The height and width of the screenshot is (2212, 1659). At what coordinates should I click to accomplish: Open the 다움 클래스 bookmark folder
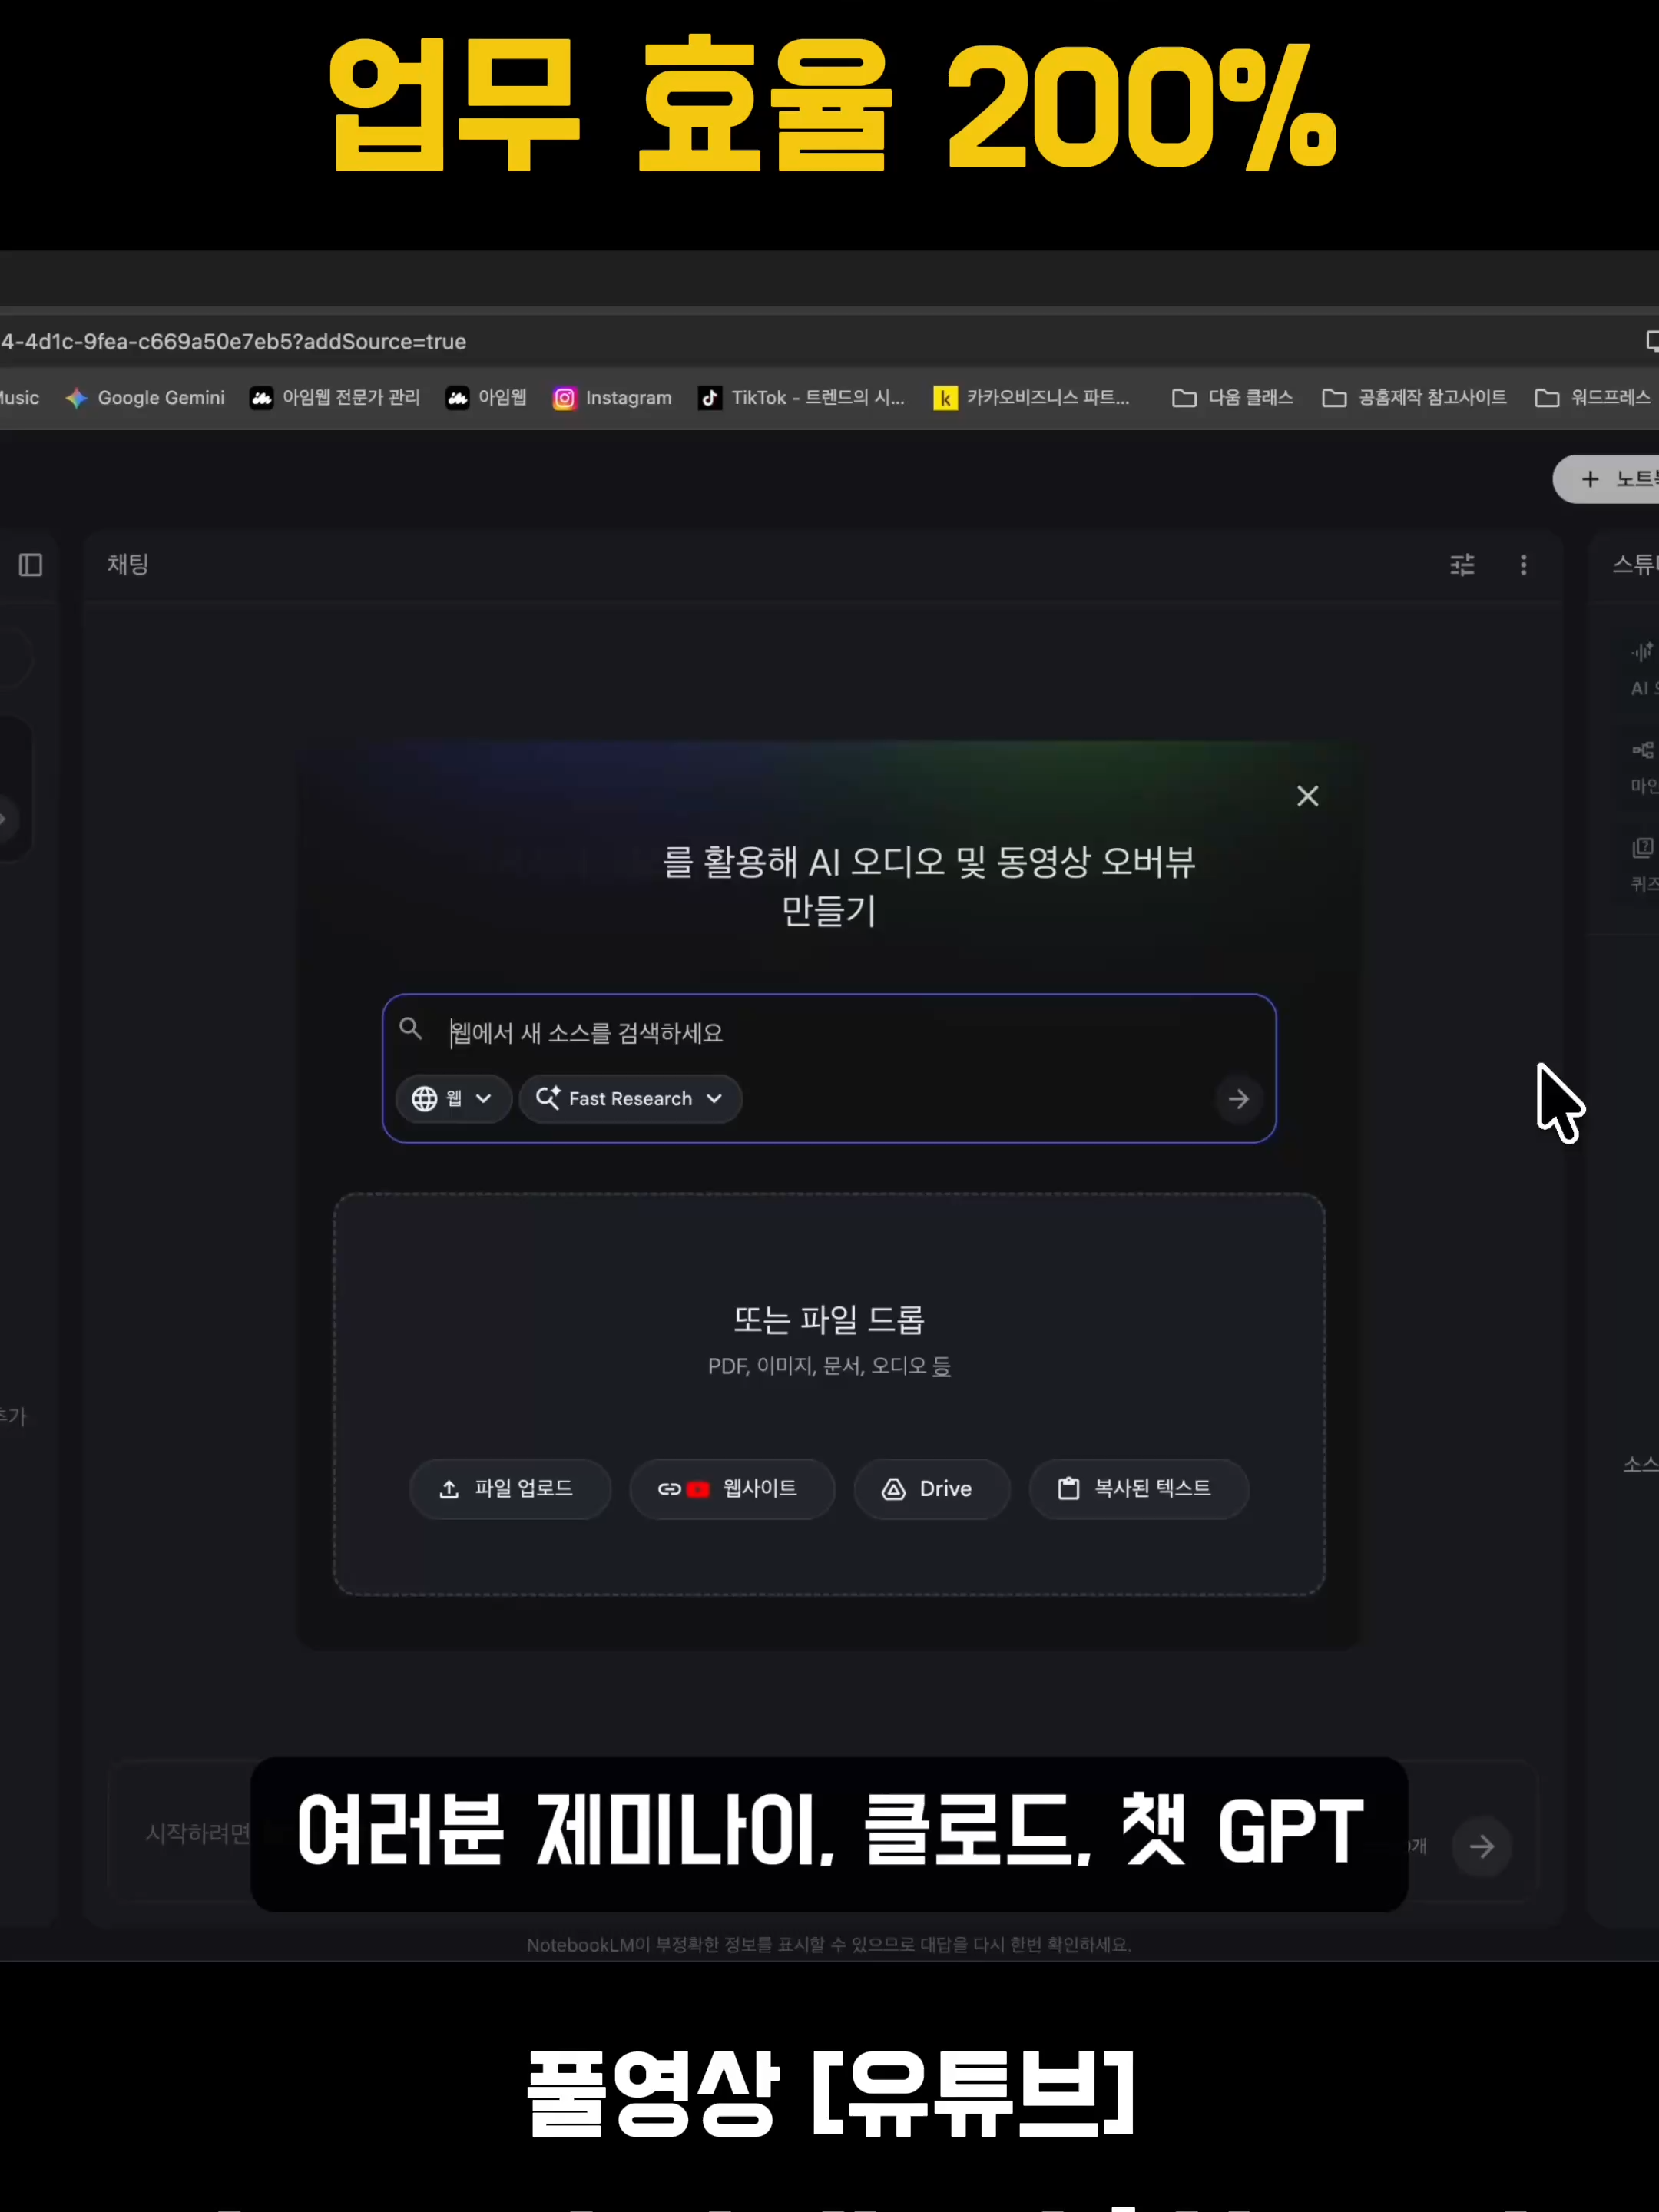(x=1233, y=398)
